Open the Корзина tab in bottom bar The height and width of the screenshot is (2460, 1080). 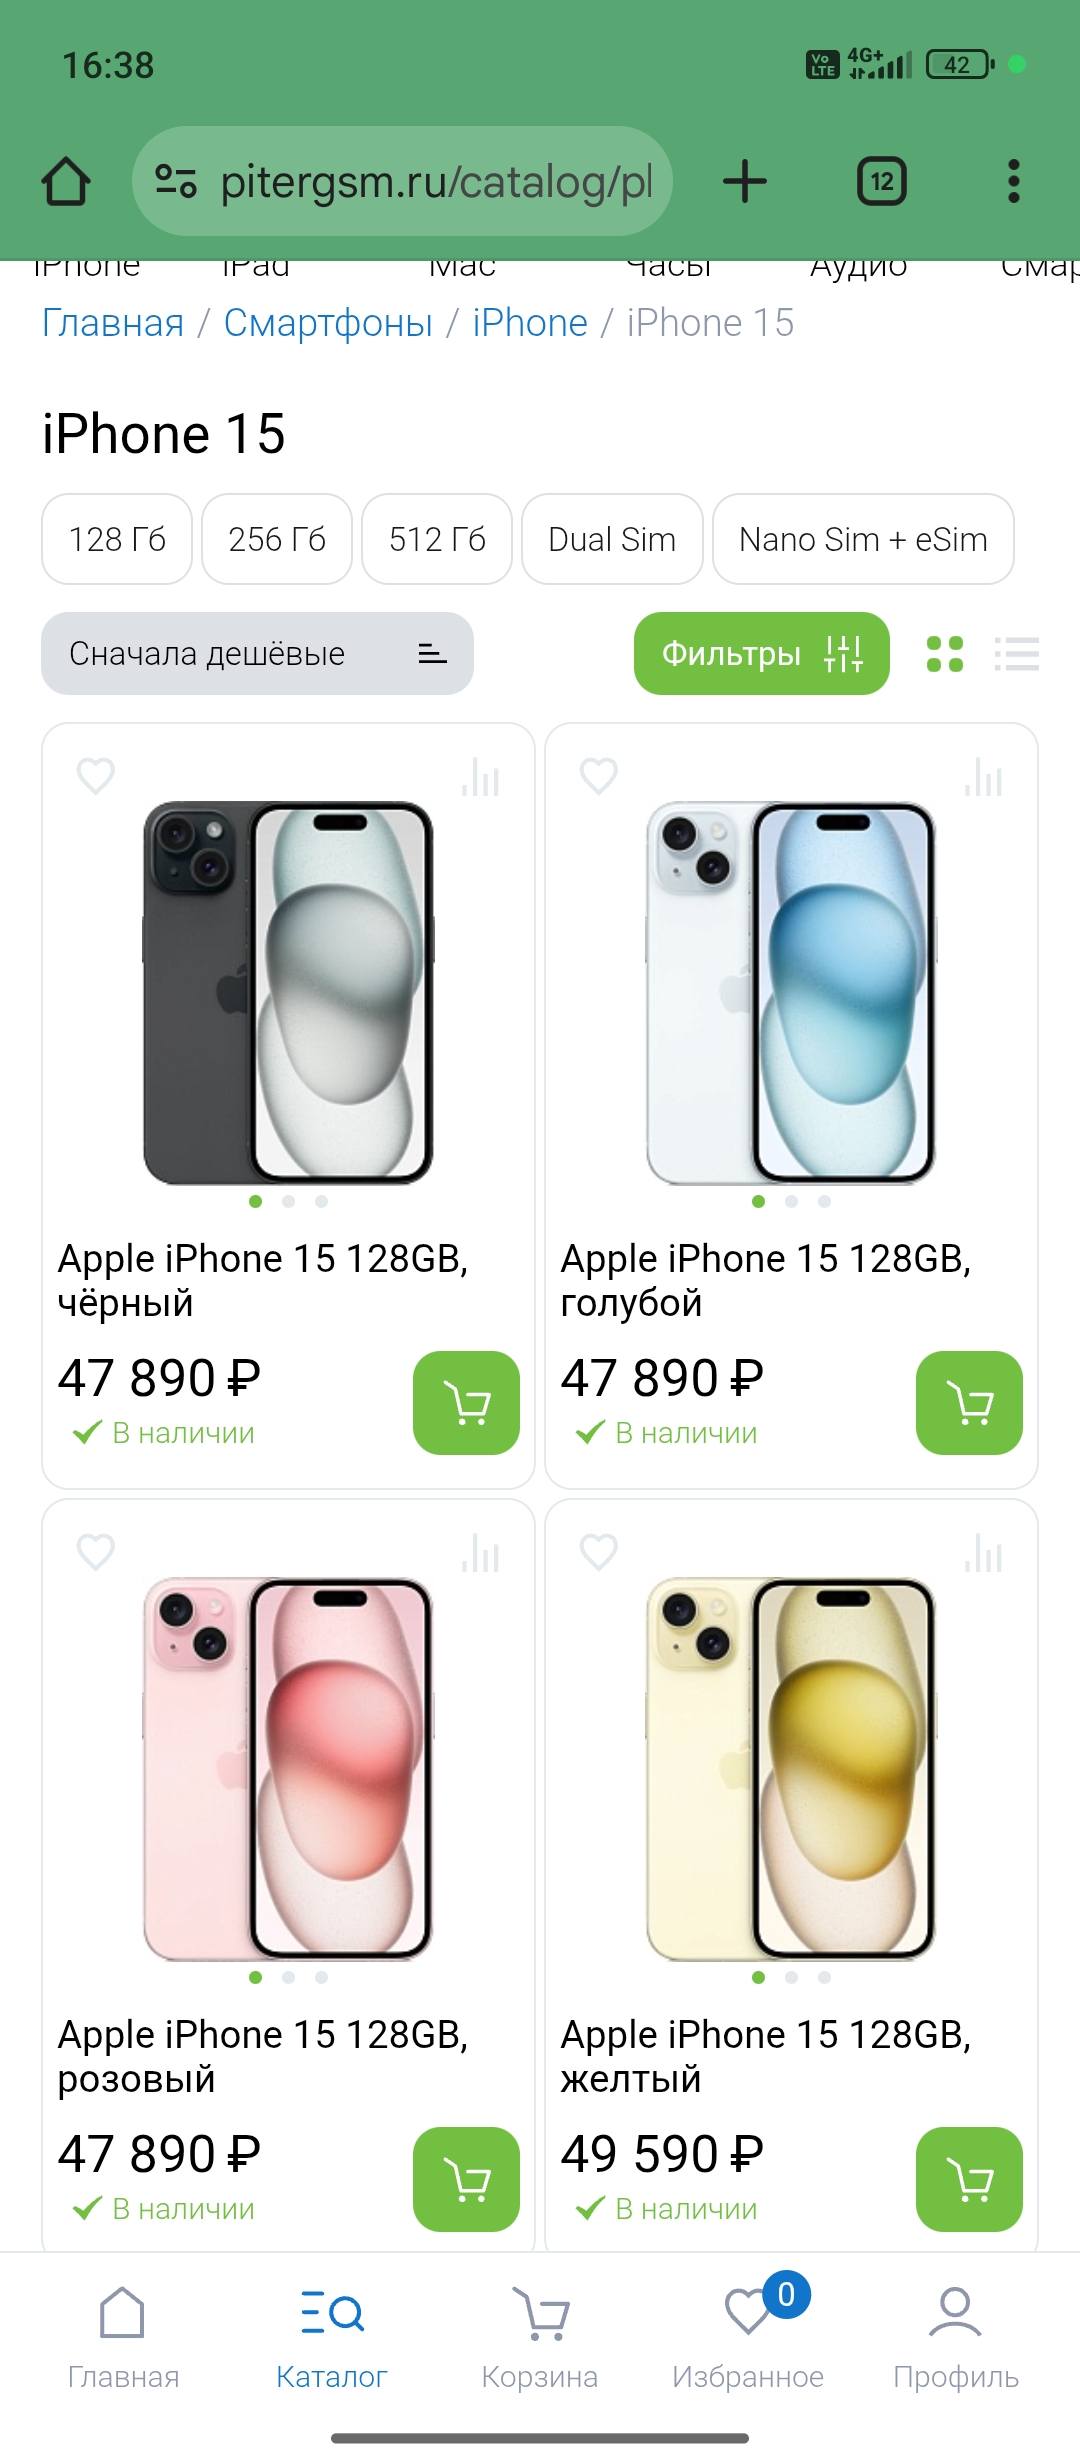pyautogui.click(x=540, y=2340)
